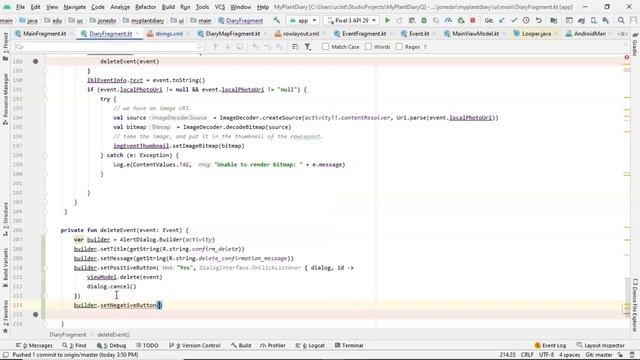The width and height of the screenshot is (640, 360).
Task: Open the Git: master branch popup
Action: 599,355
